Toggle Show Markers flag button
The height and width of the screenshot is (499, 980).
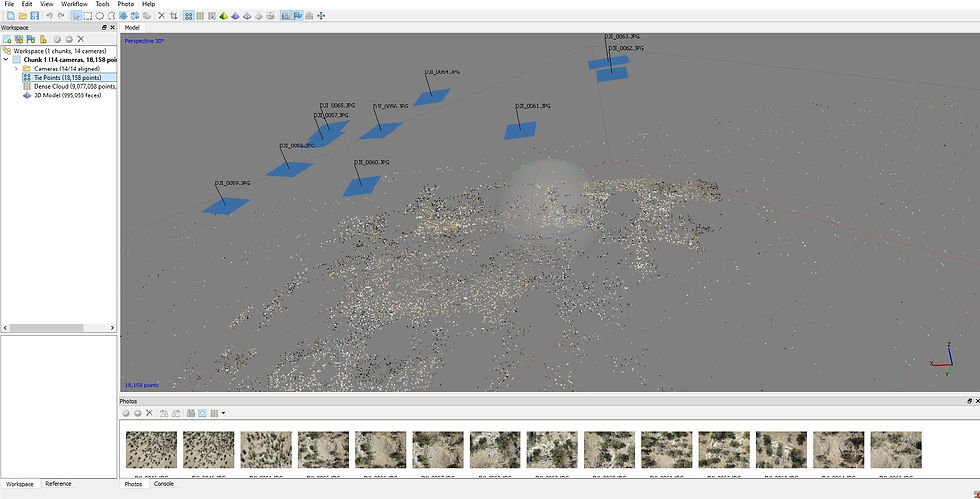(297, 16)
